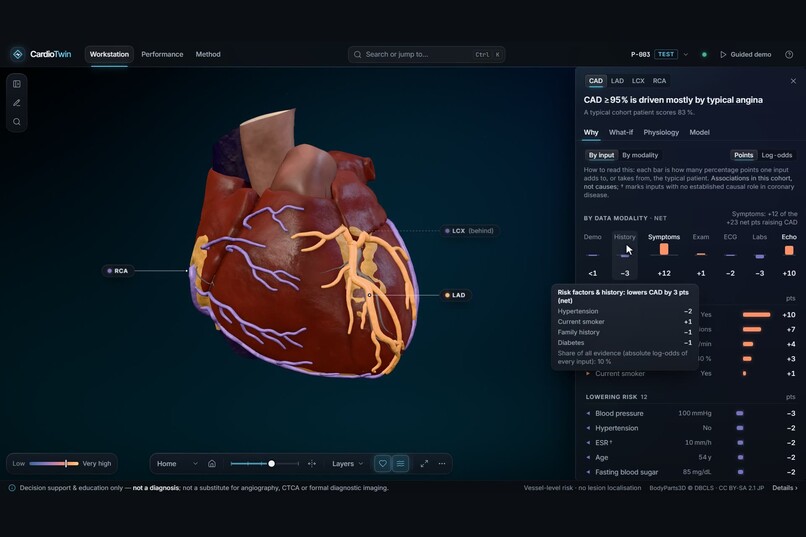This screenshot has width=806, height=537.
Task: Switch units to Points
Action: (743, 155)
